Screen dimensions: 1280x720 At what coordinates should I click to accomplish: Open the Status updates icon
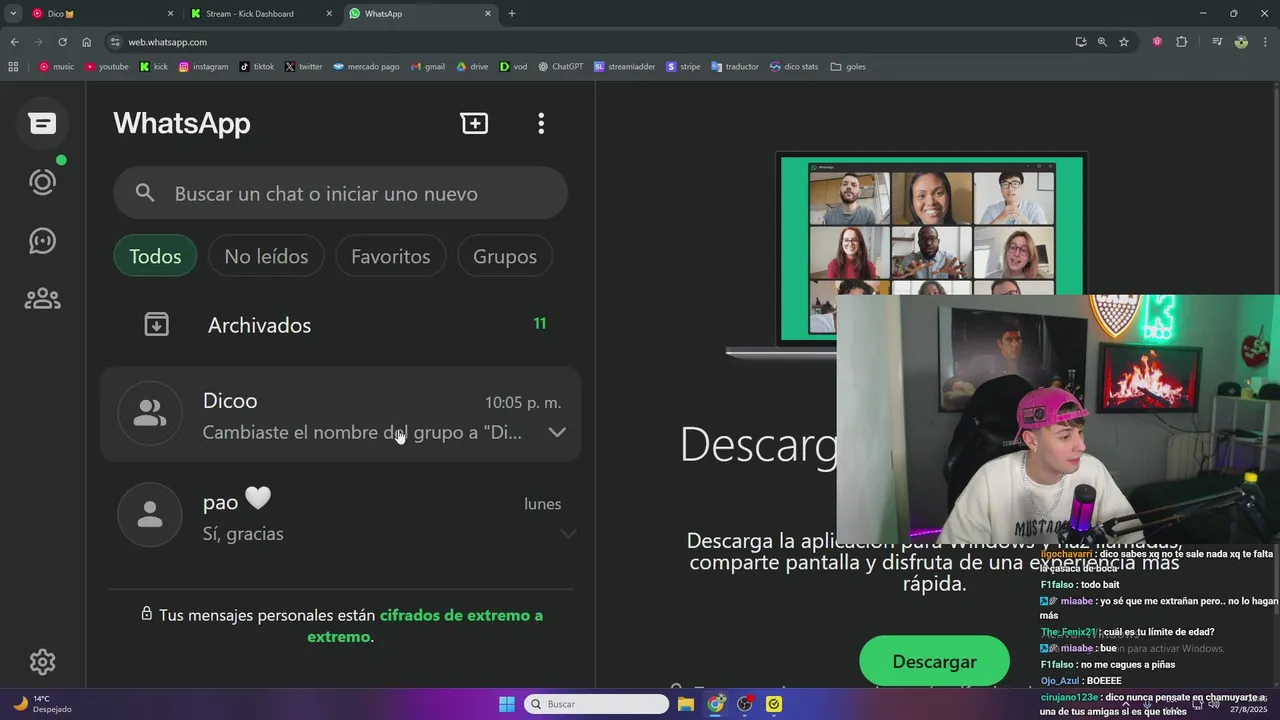[42, 182]
